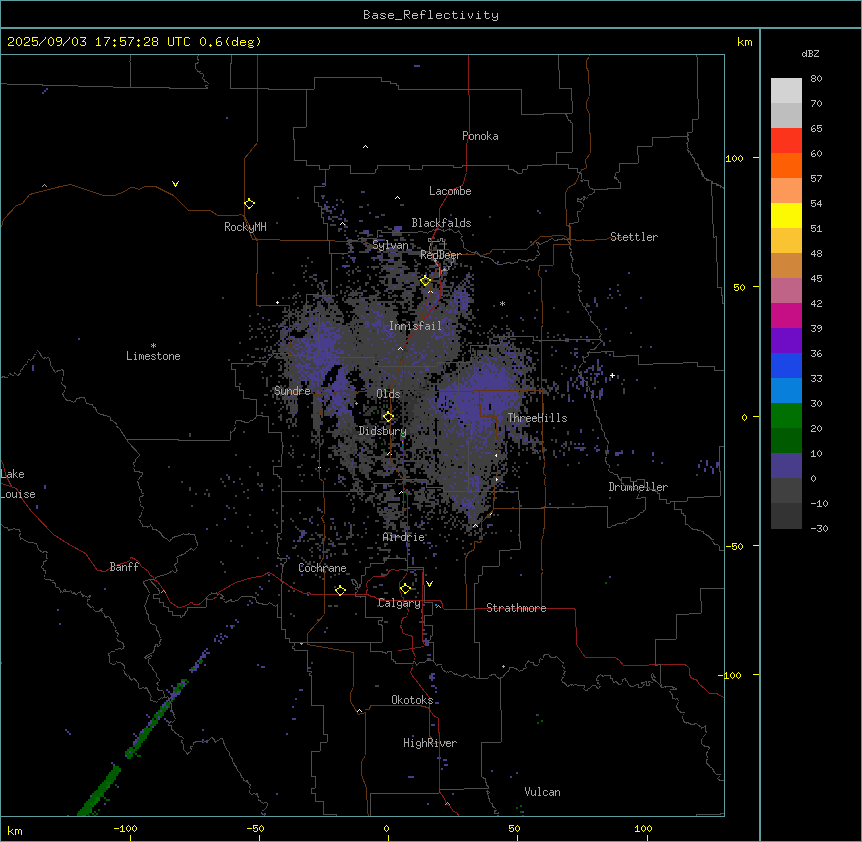Viewport: 862px width, 842px height.
Task: Pick the red 65–60 dBZ legend swatch
Action: click(786, 140)
